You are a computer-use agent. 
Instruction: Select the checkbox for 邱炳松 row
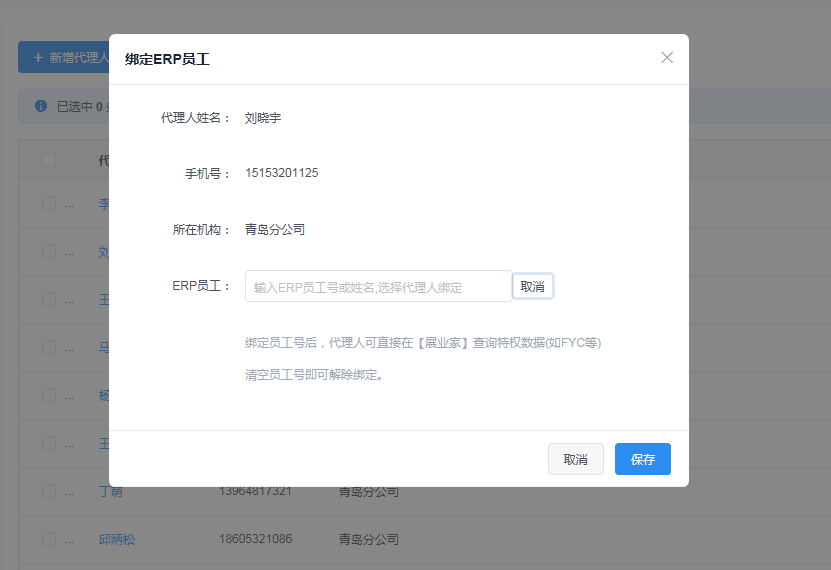(x=49, y=539)
